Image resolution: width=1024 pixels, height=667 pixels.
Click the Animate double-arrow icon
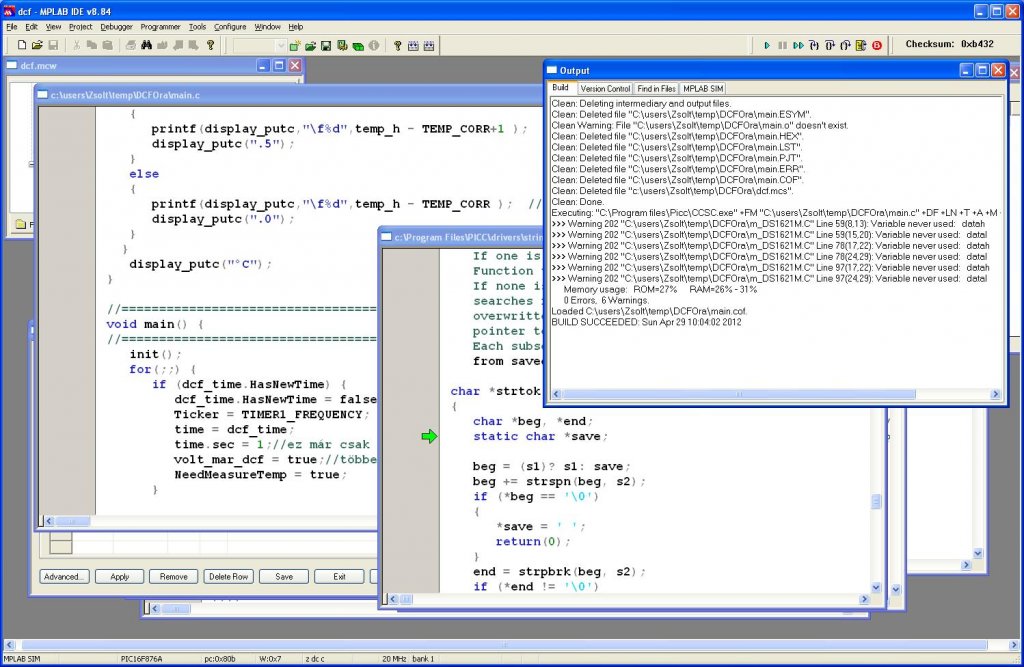pyautogui.click(x=798, y=45)
